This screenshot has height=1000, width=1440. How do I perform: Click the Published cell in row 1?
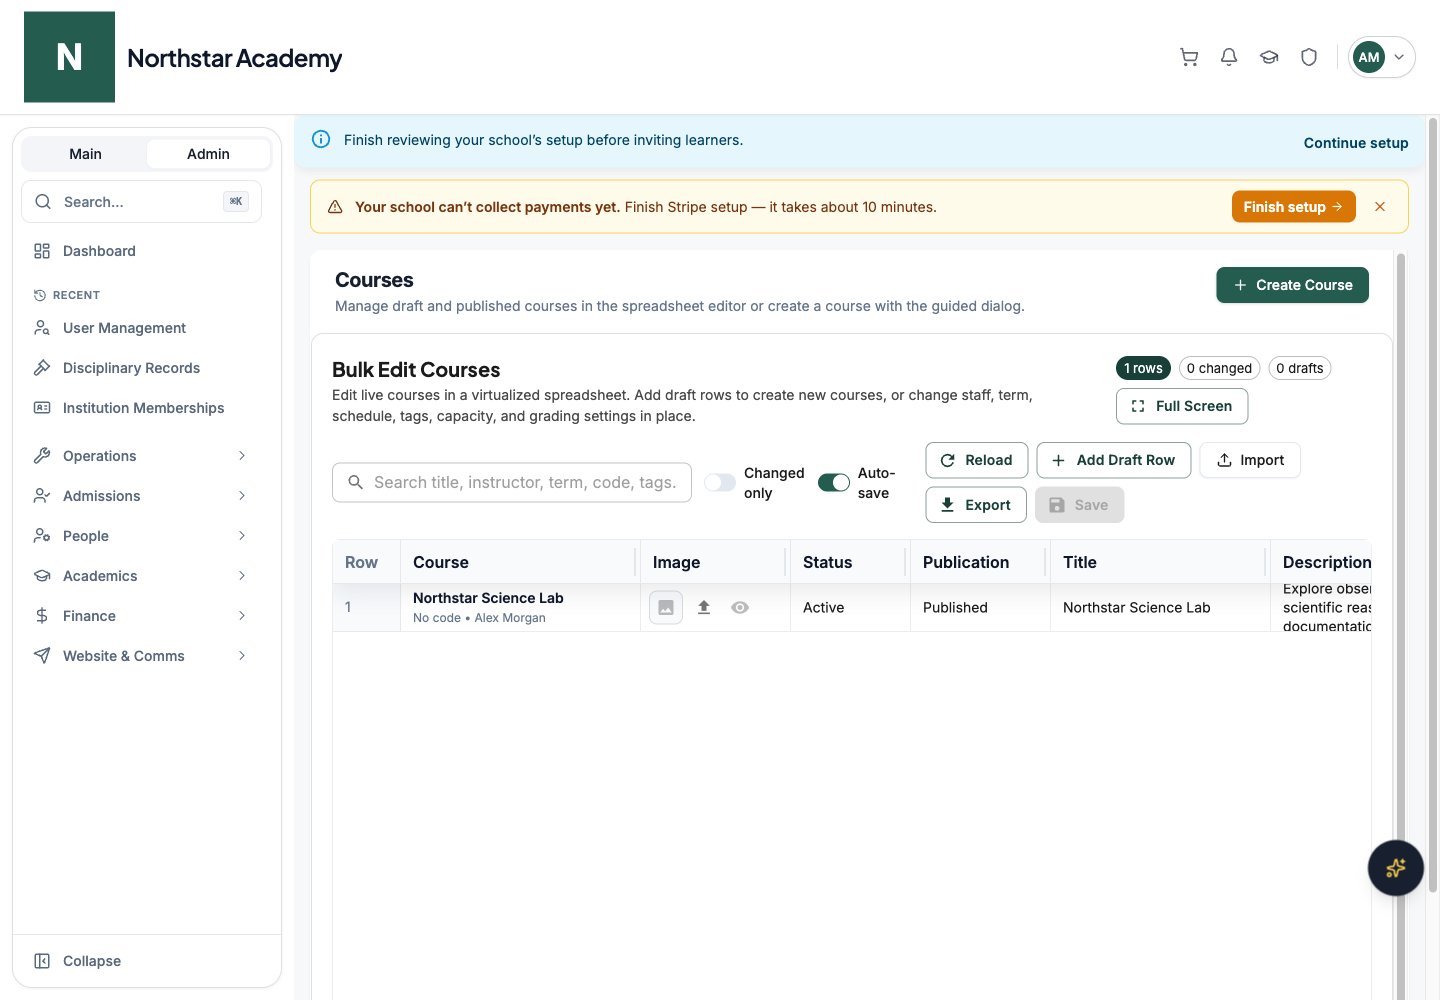(x=980, y=607)
